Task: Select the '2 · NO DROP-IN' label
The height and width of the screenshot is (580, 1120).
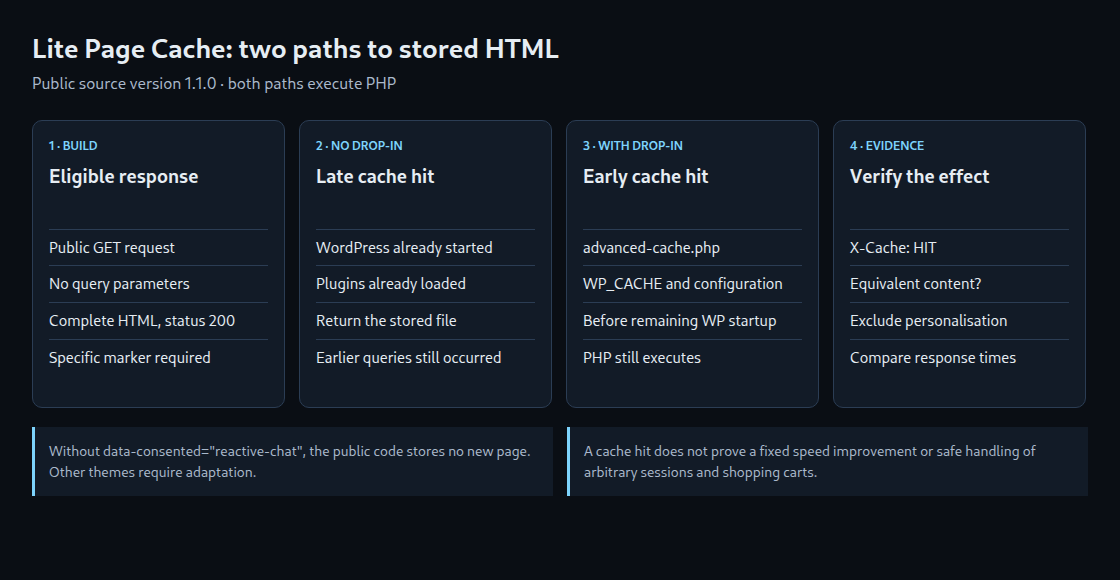Action: [x=359, y=146]
